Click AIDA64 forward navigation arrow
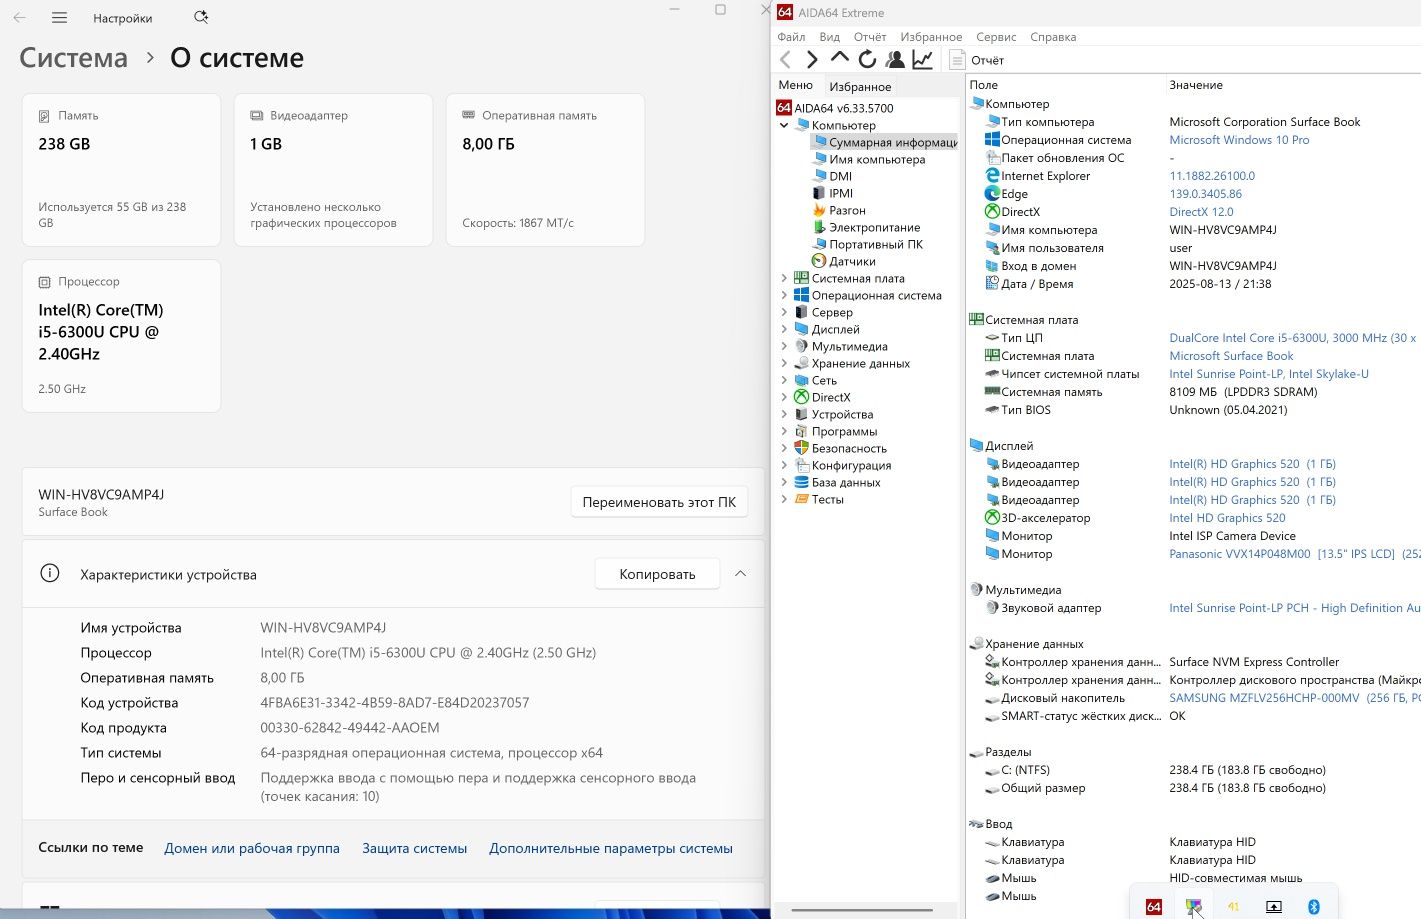1421x919 pixels. pyautogui.click(x=812, y=60)
